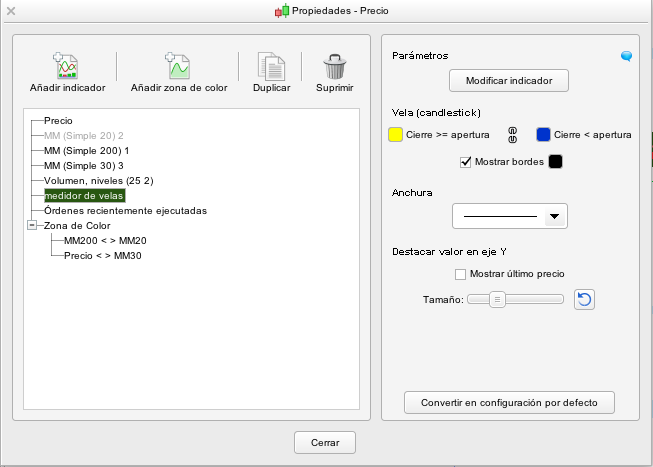Click the Añadir indicador icon
The width and height of the screenshot is (653, 467).
click(x=66, y=66)
